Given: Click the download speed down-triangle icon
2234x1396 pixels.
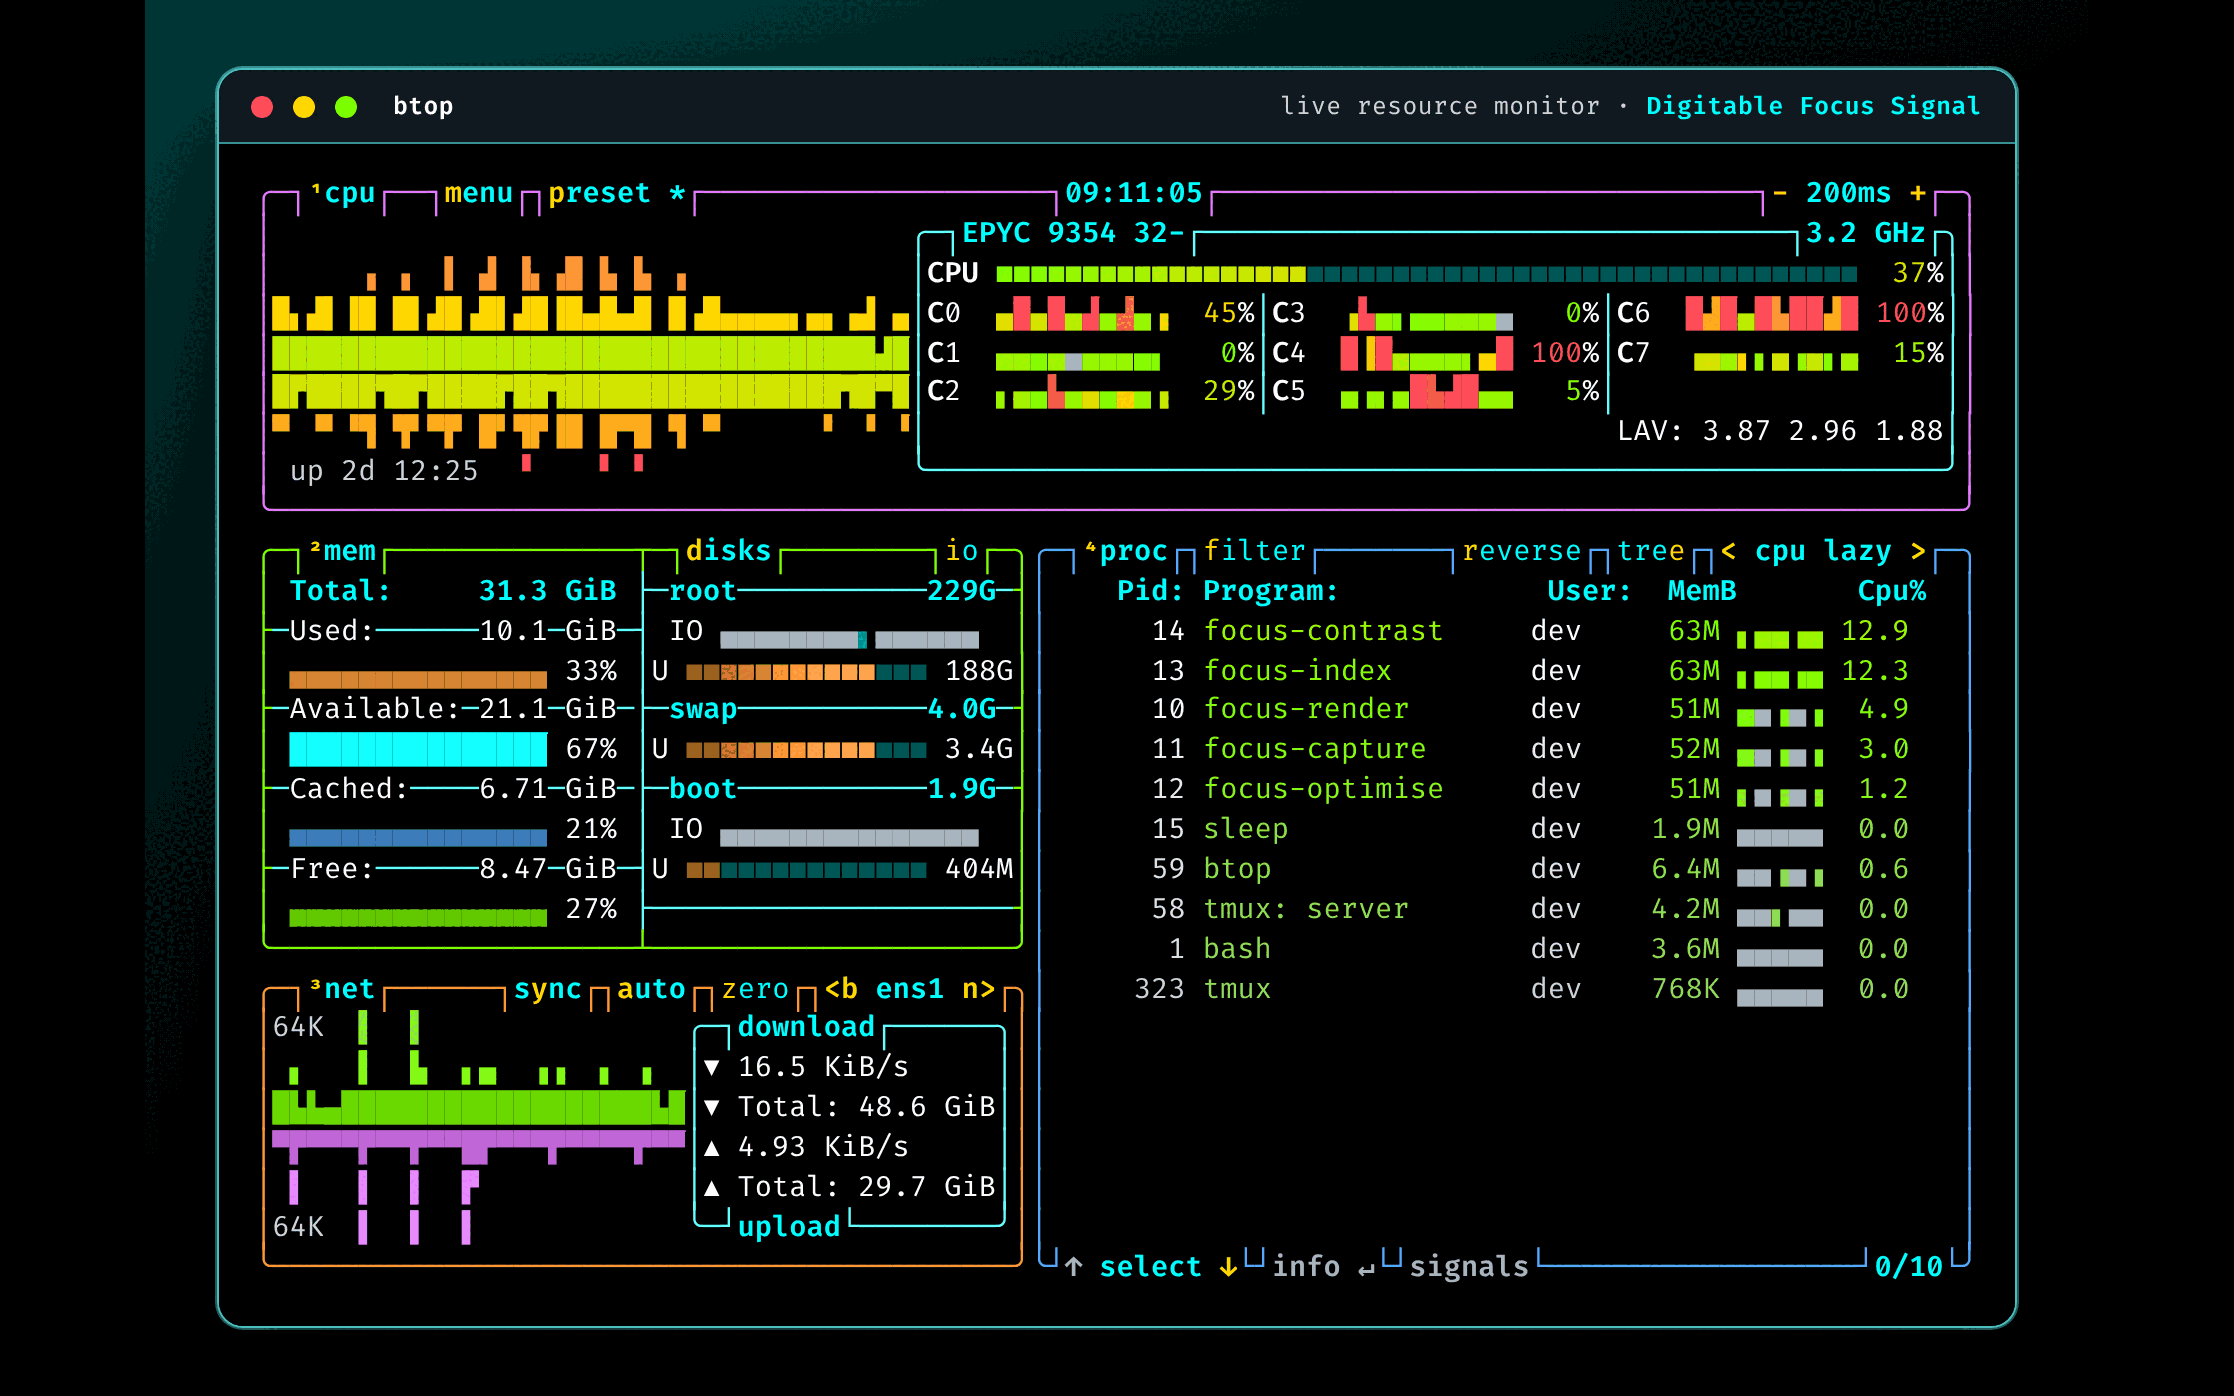Looking at the screenshot, I should click(712, 1067).
